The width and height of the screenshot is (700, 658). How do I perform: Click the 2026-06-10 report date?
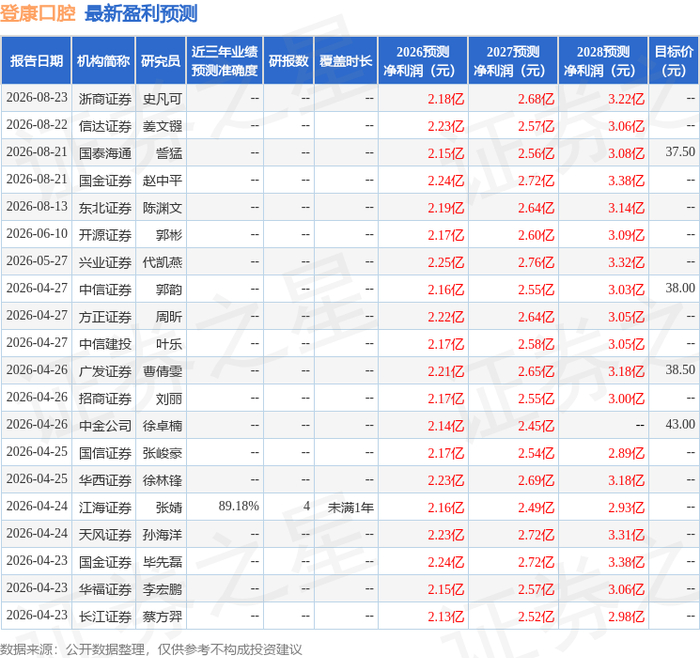37,233
